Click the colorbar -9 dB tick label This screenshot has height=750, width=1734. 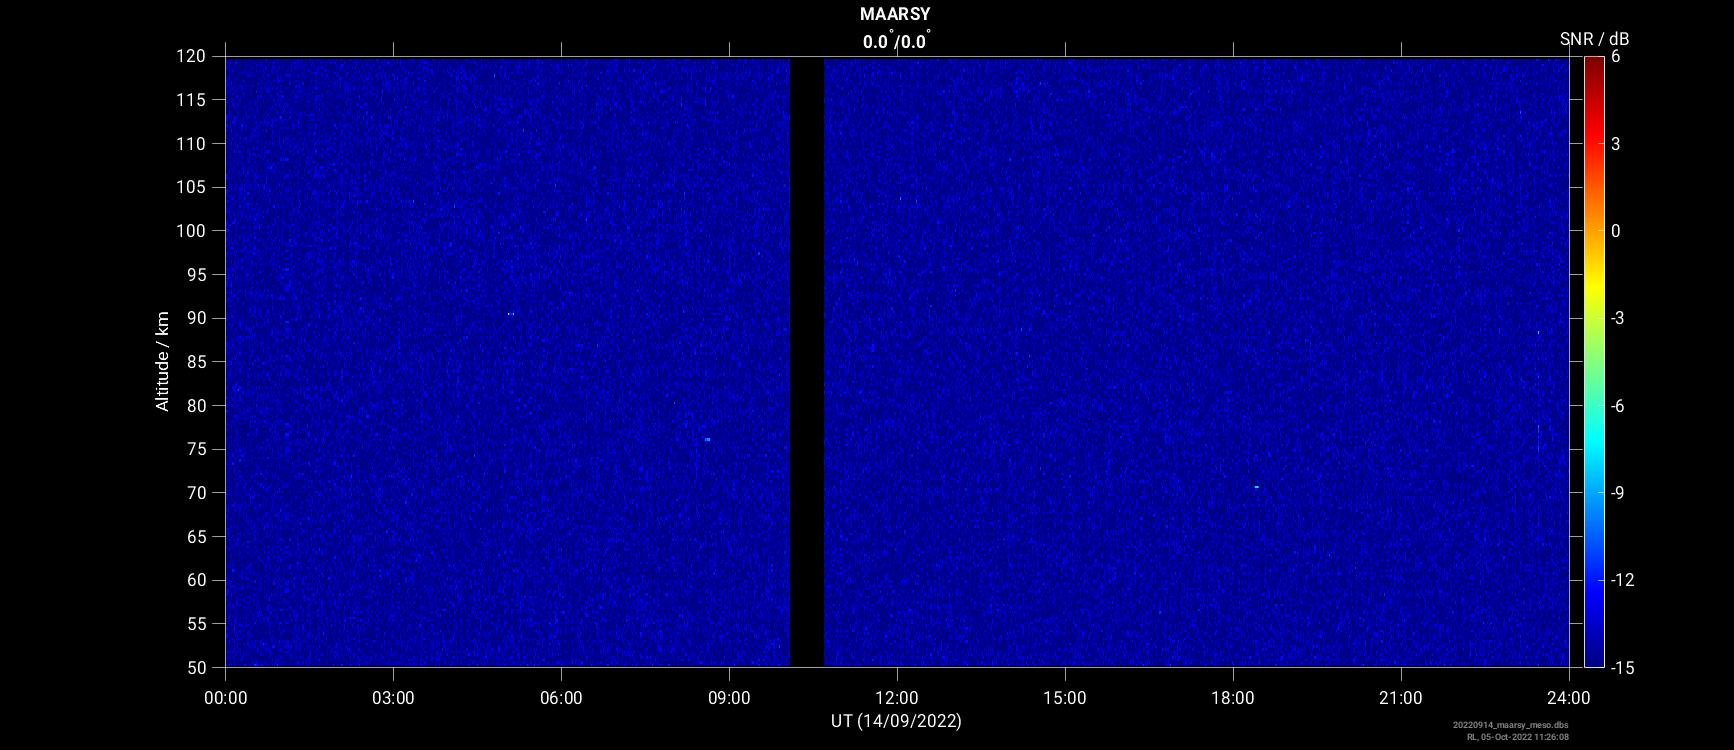coord(1619,493)
